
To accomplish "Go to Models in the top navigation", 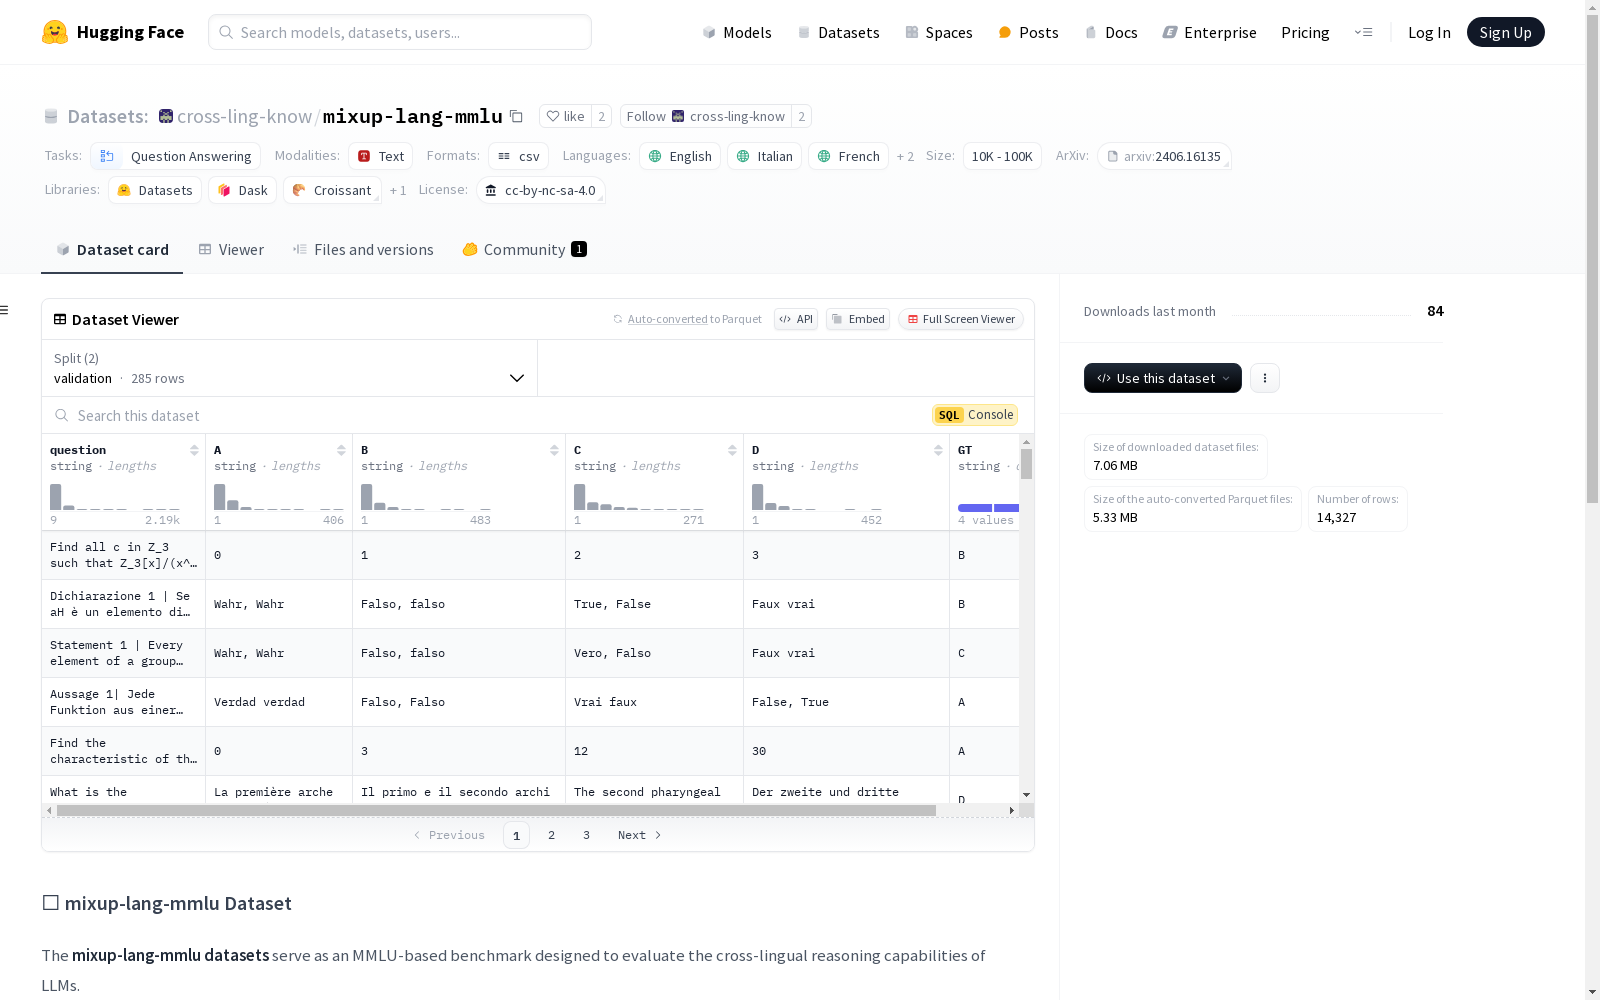I will [x=737, y=32].
